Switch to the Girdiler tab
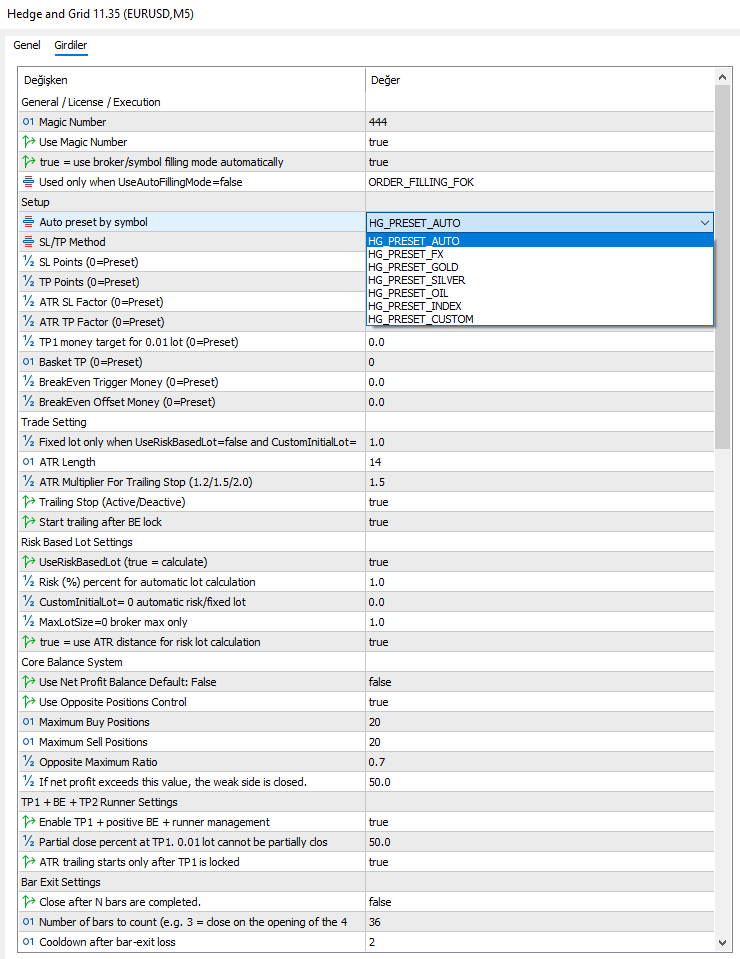This screenshot has width=740, height=959. pyautogui.click(x=70, y=45)
